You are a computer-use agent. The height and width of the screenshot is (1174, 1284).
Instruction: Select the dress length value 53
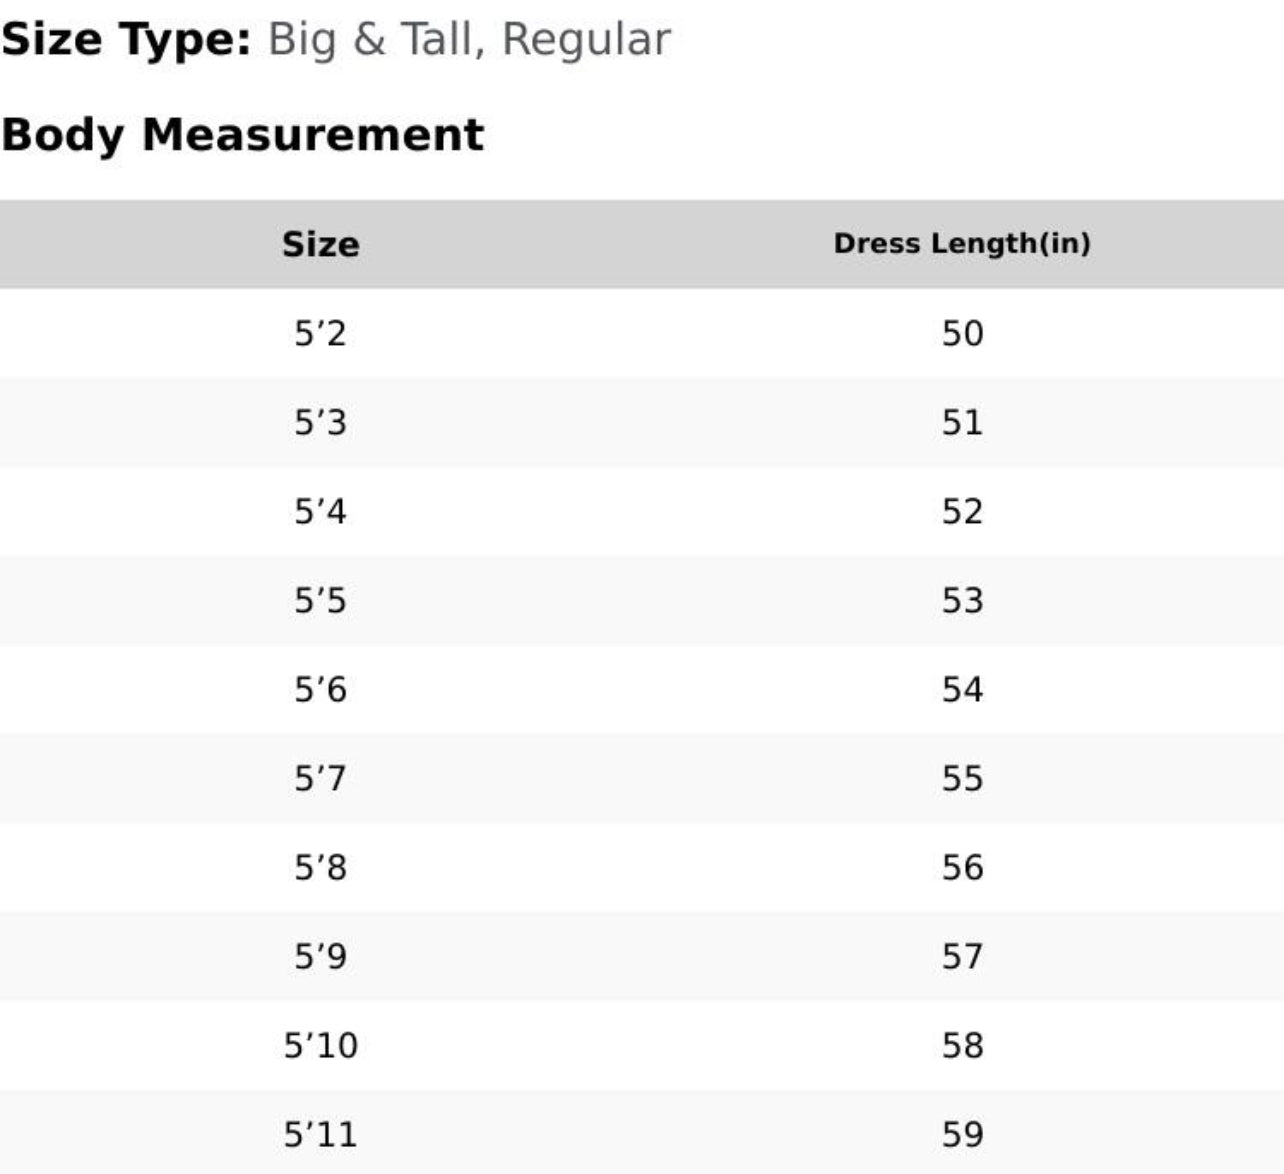point(962,600)
